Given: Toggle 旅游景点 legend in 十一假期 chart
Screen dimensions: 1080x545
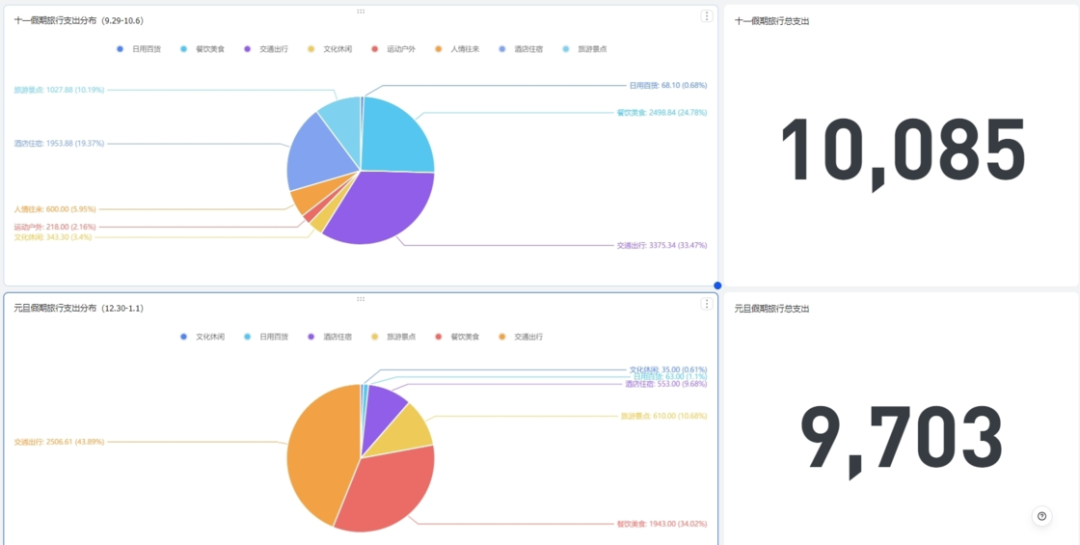Looking at the screenshot, I should click(585, 49).
